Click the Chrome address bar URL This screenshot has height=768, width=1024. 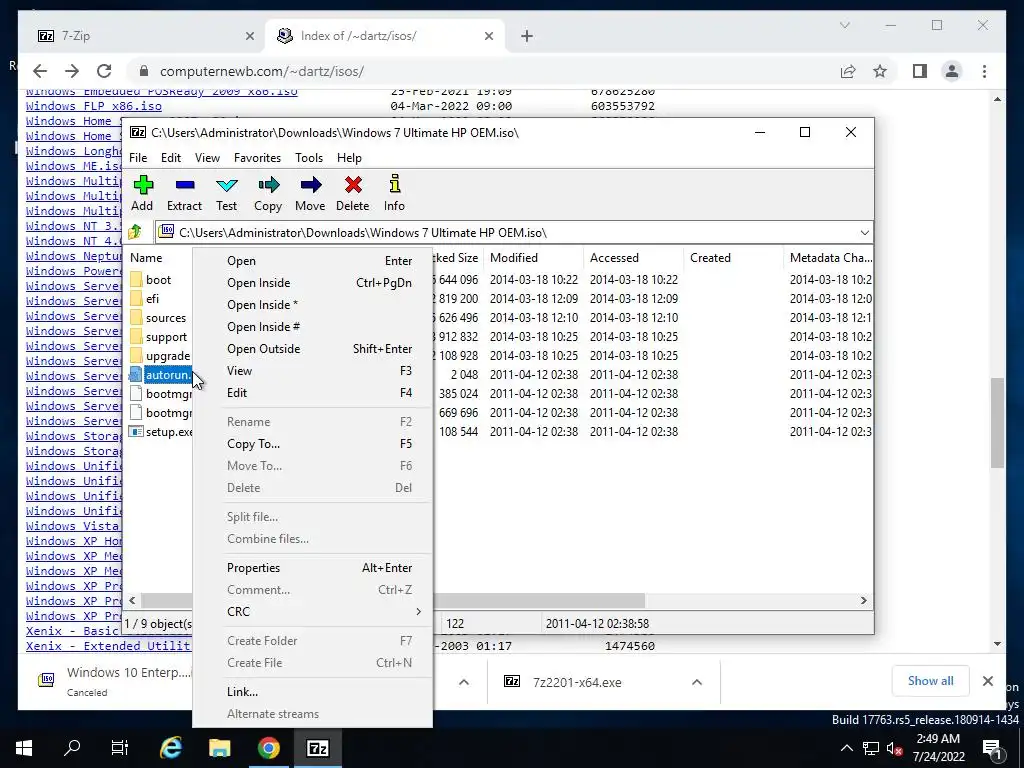(262, 71)
